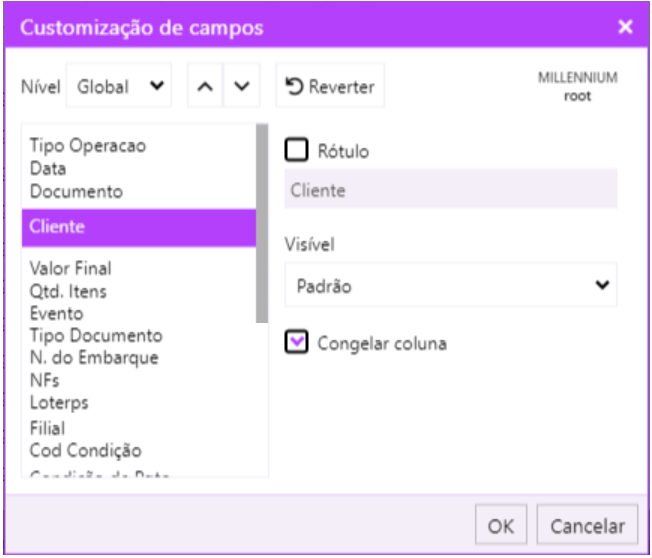
Task: Click the Reverter button
Action: point(330,87)
